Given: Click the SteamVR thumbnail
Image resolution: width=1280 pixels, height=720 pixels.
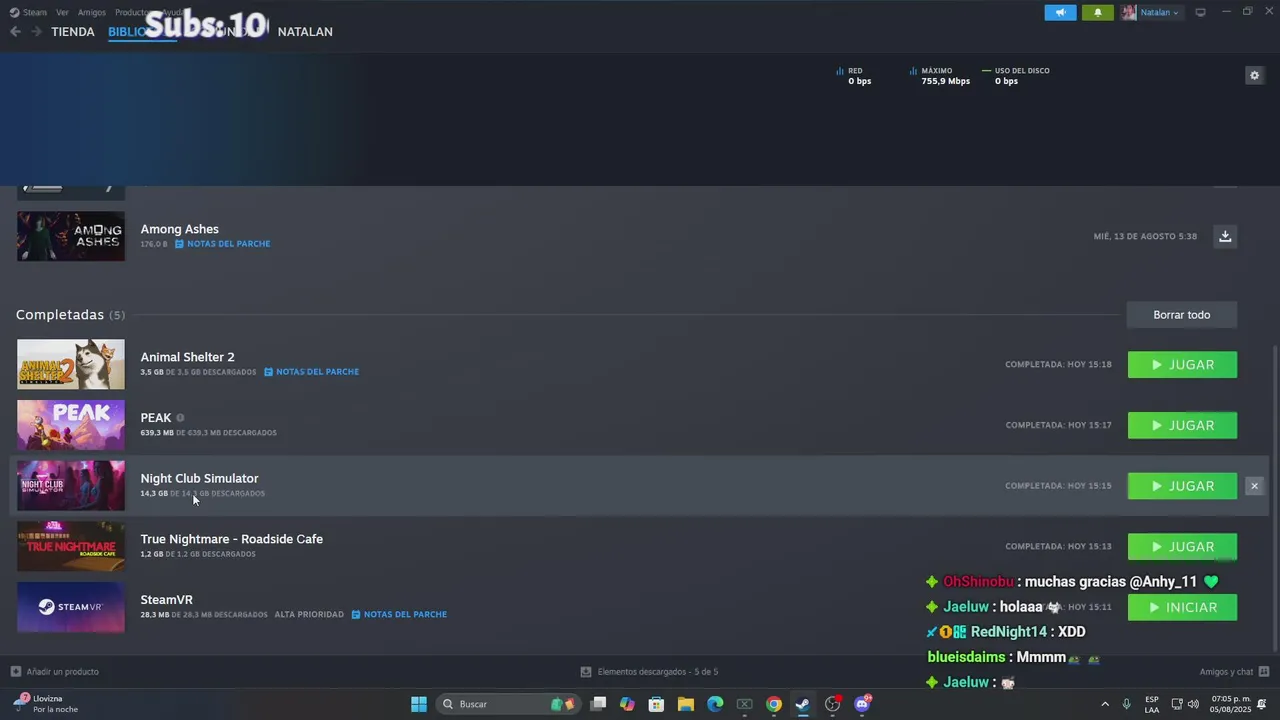Looking at the screenshot, I should (x=71, y=607).
